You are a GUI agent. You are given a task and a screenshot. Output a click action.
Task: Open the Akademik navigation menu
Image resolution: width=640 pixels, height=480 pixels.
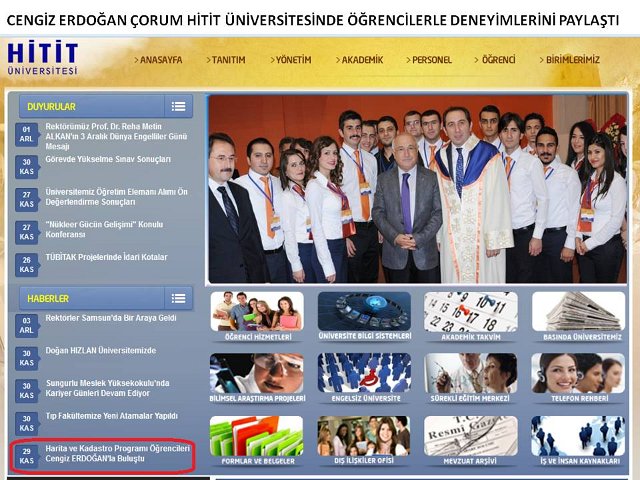click(360, 60)
